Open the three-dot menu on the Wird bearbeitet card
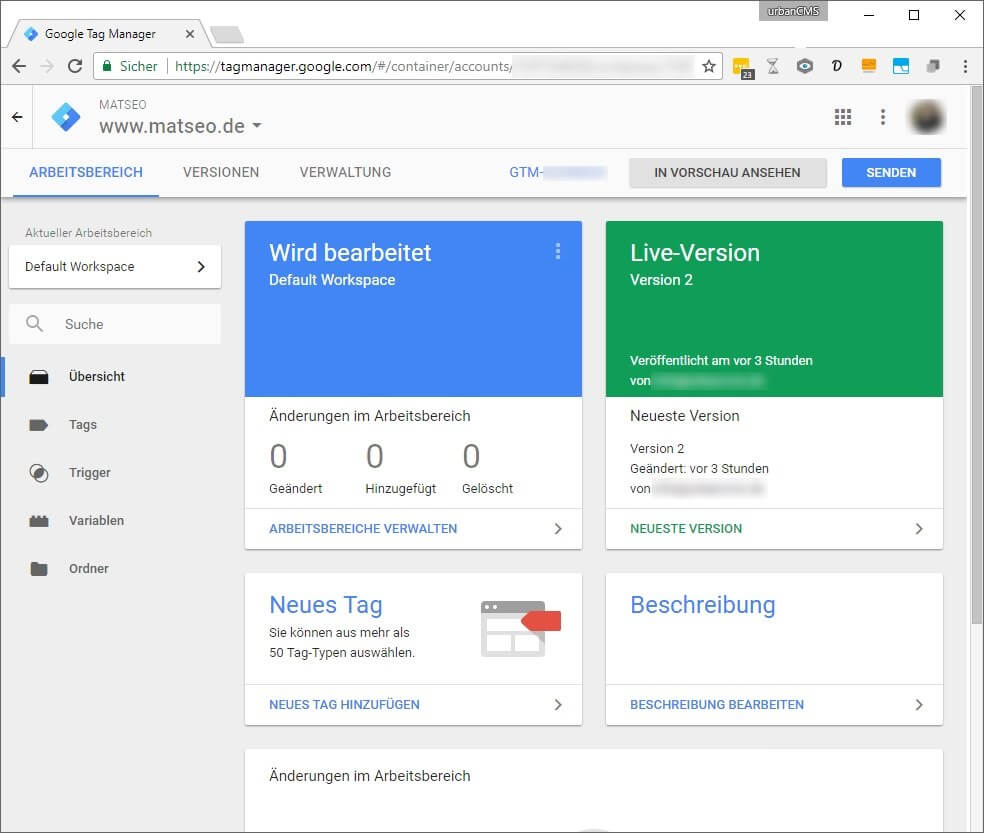 point(558,252)
